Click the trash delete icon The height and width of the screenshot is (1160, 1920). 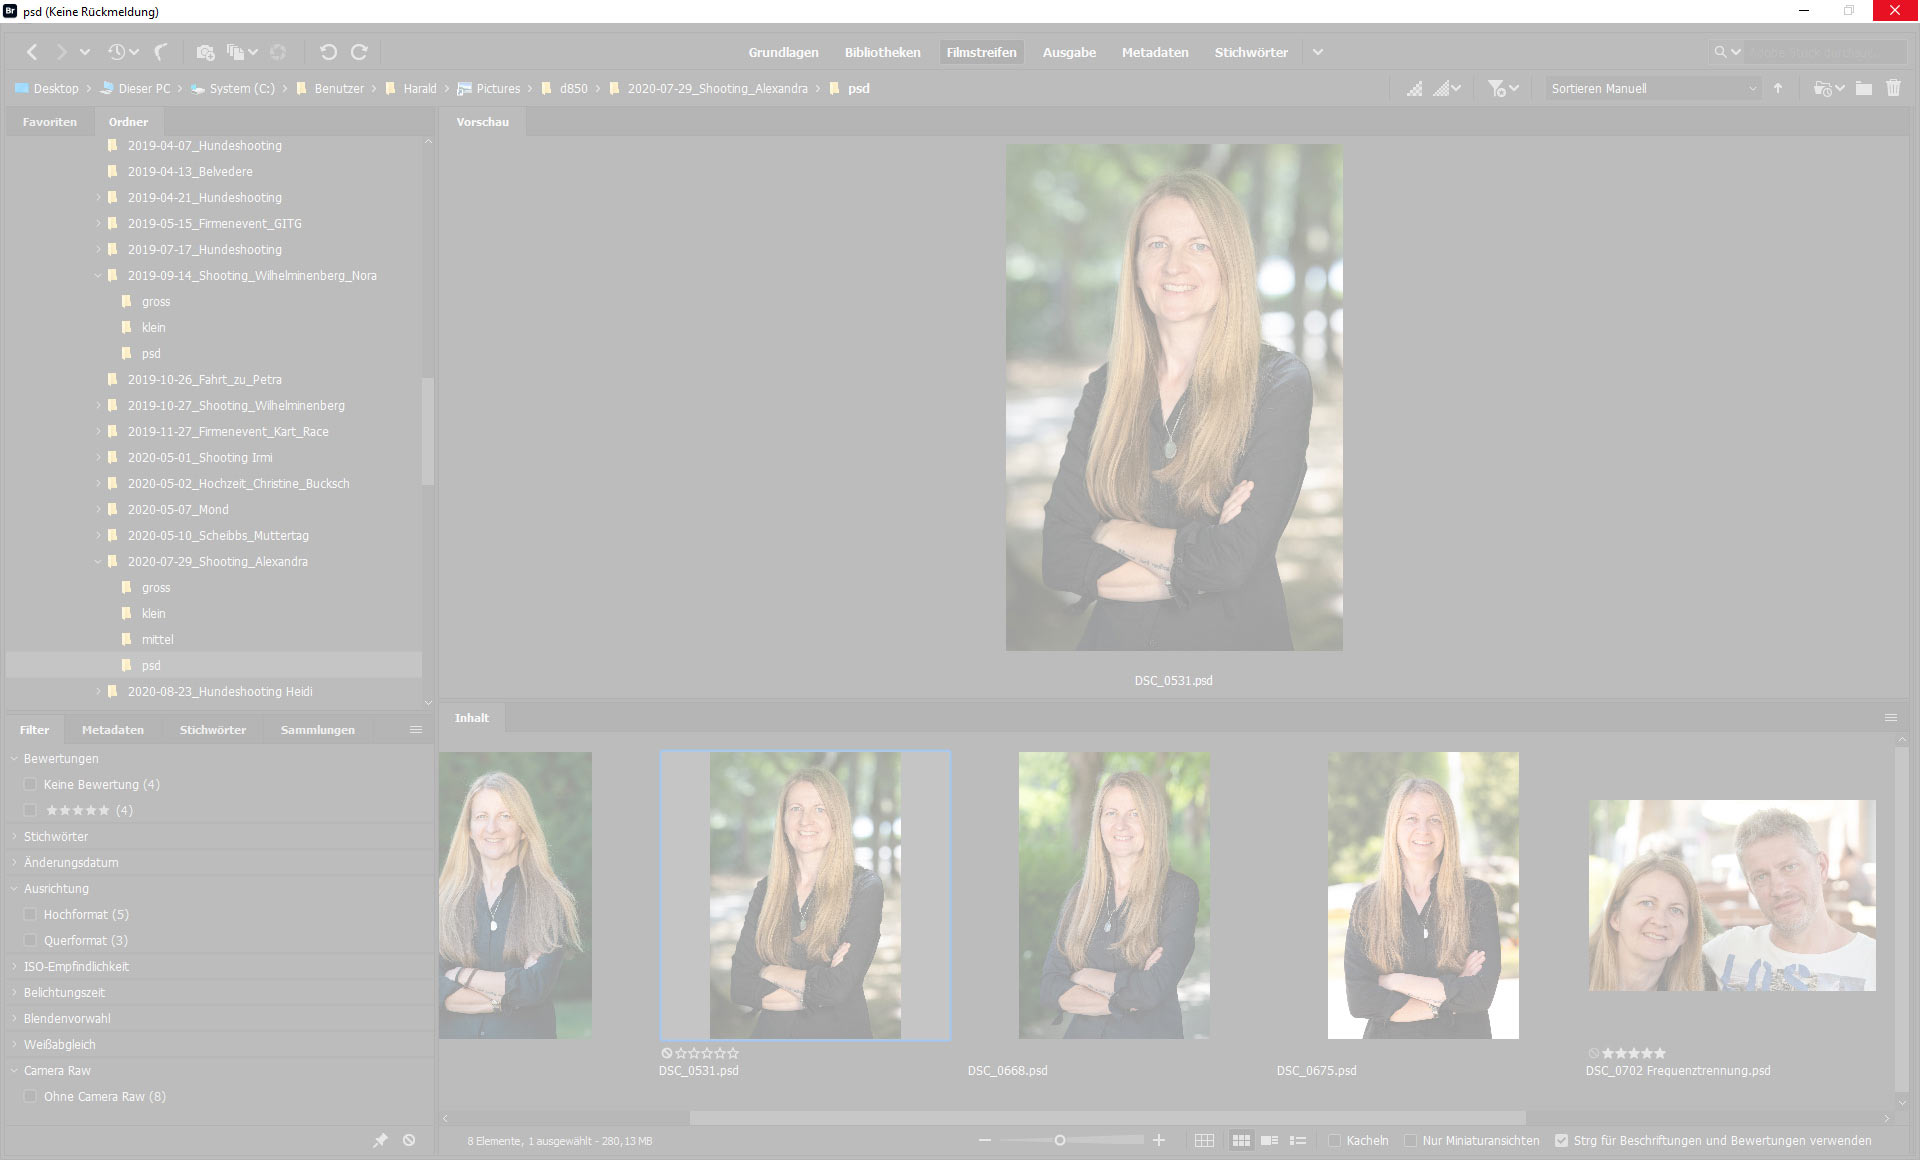click(x=1893, y=88)
